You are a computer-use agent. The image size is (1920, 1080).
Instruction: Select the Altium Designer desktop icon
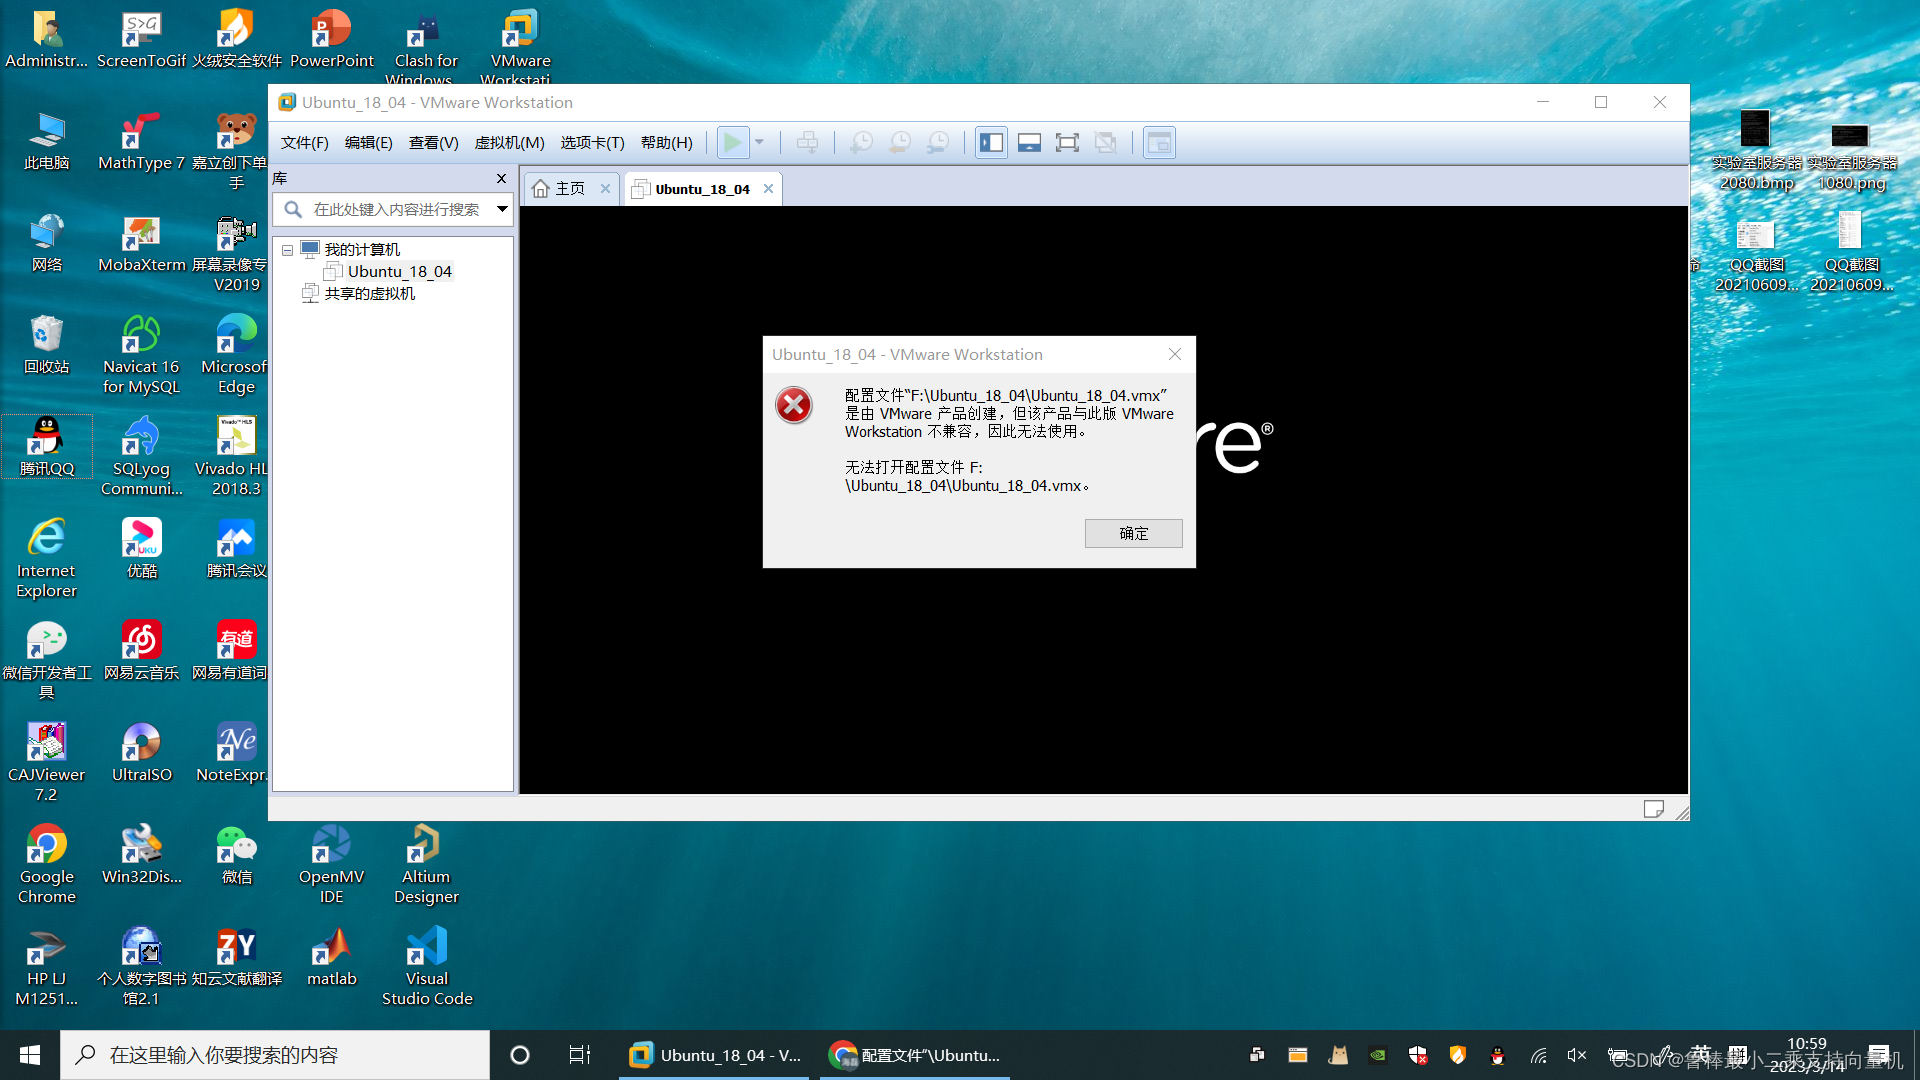[427, 865]
